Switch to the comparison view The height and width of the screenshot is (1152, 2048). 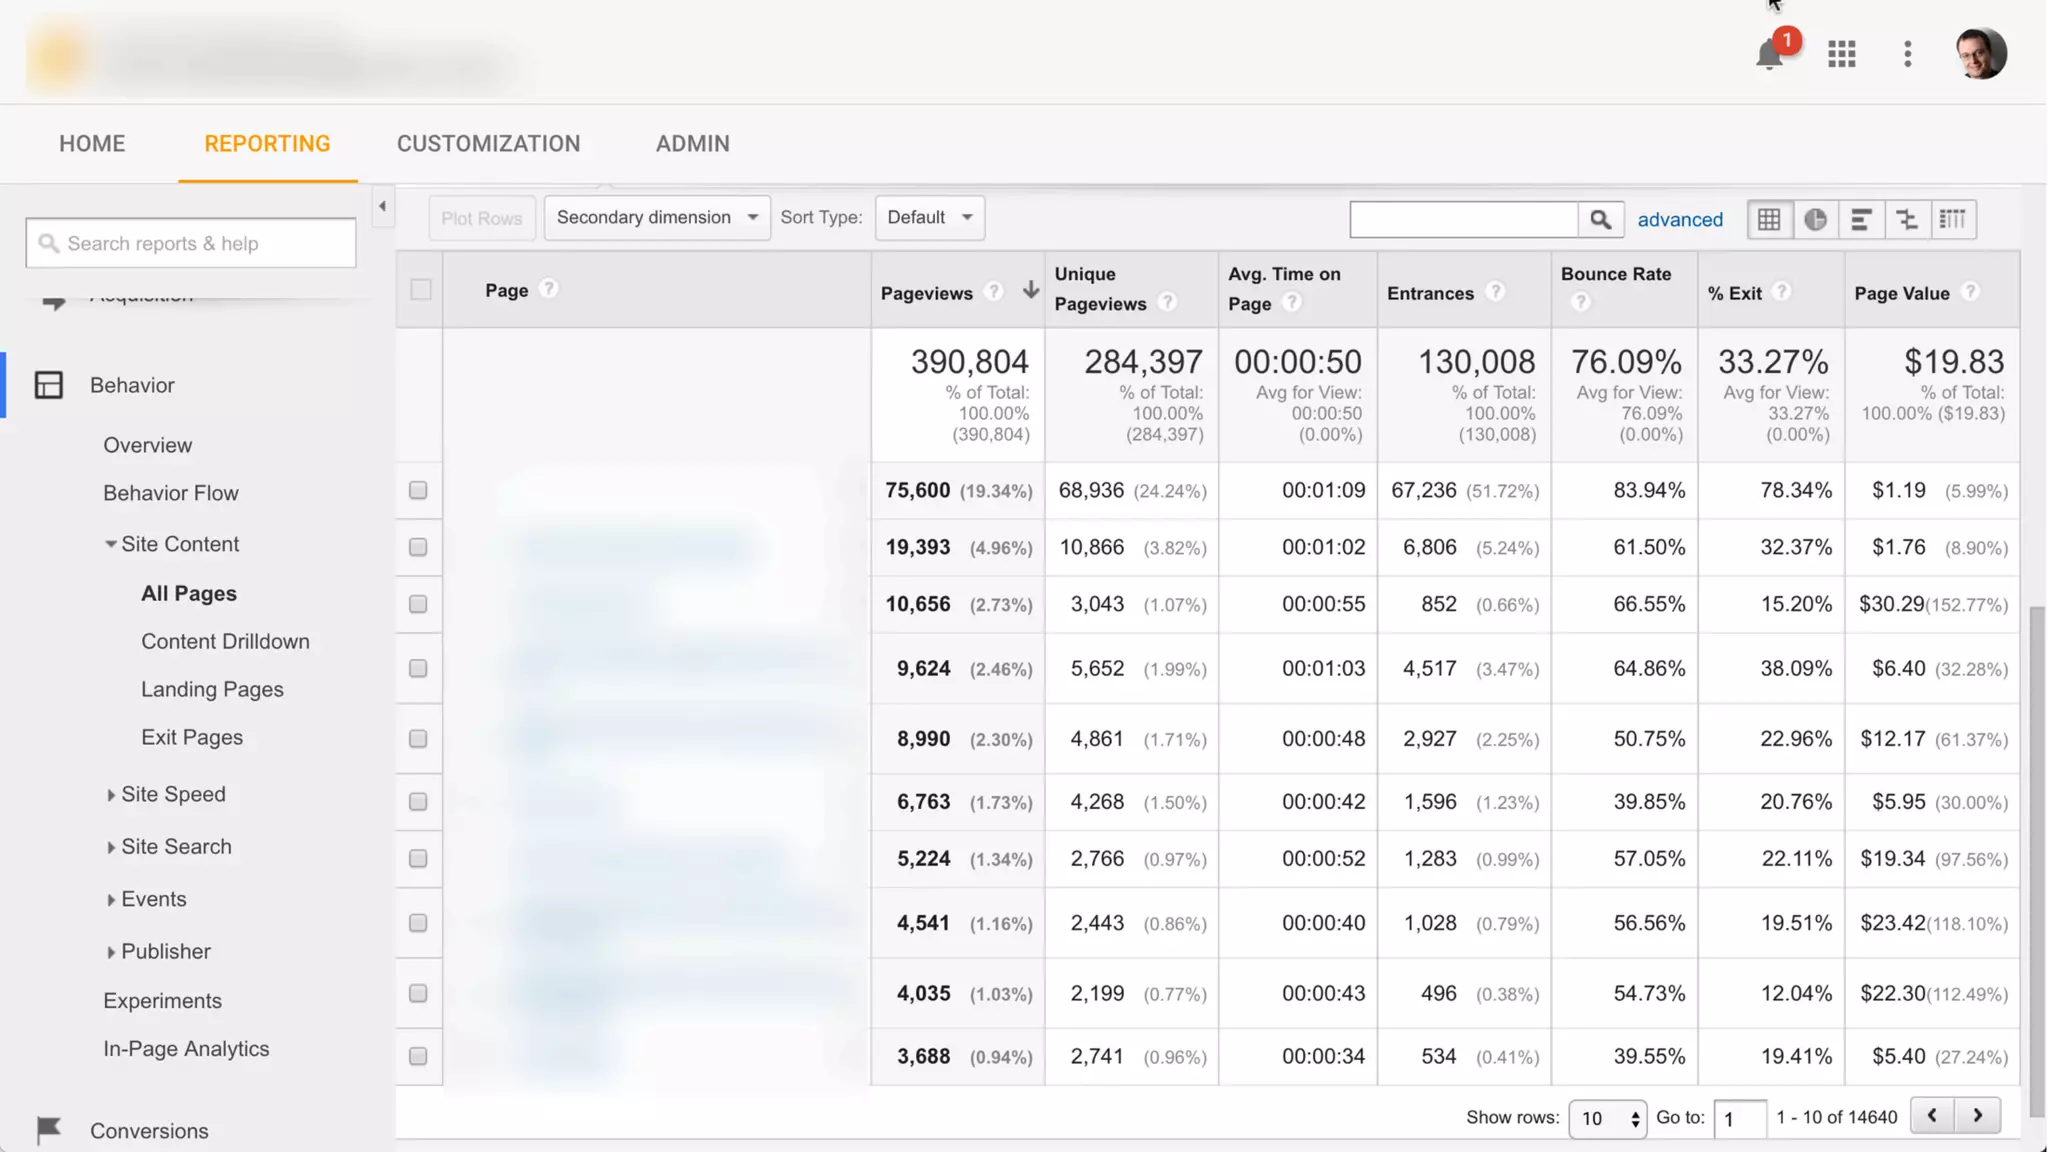click(1906, 219)
